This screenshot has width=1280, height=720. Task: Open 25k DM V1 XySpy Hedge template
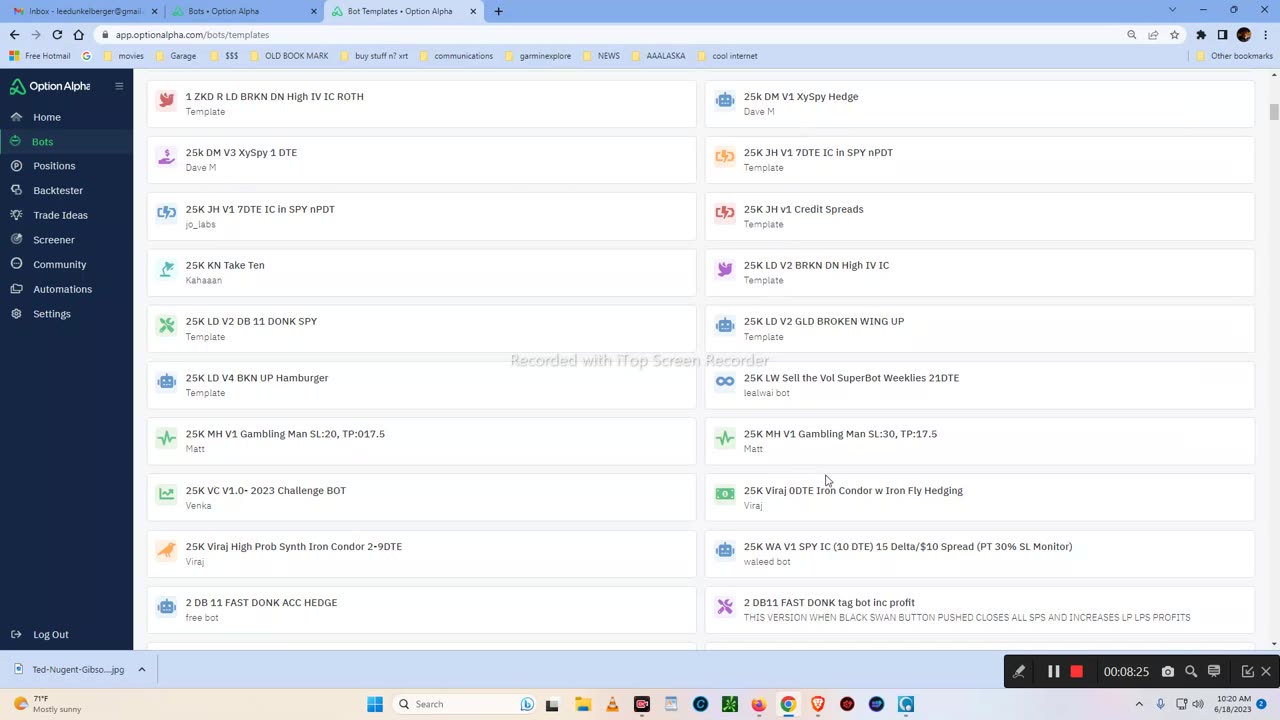click(x=980, y=104)
